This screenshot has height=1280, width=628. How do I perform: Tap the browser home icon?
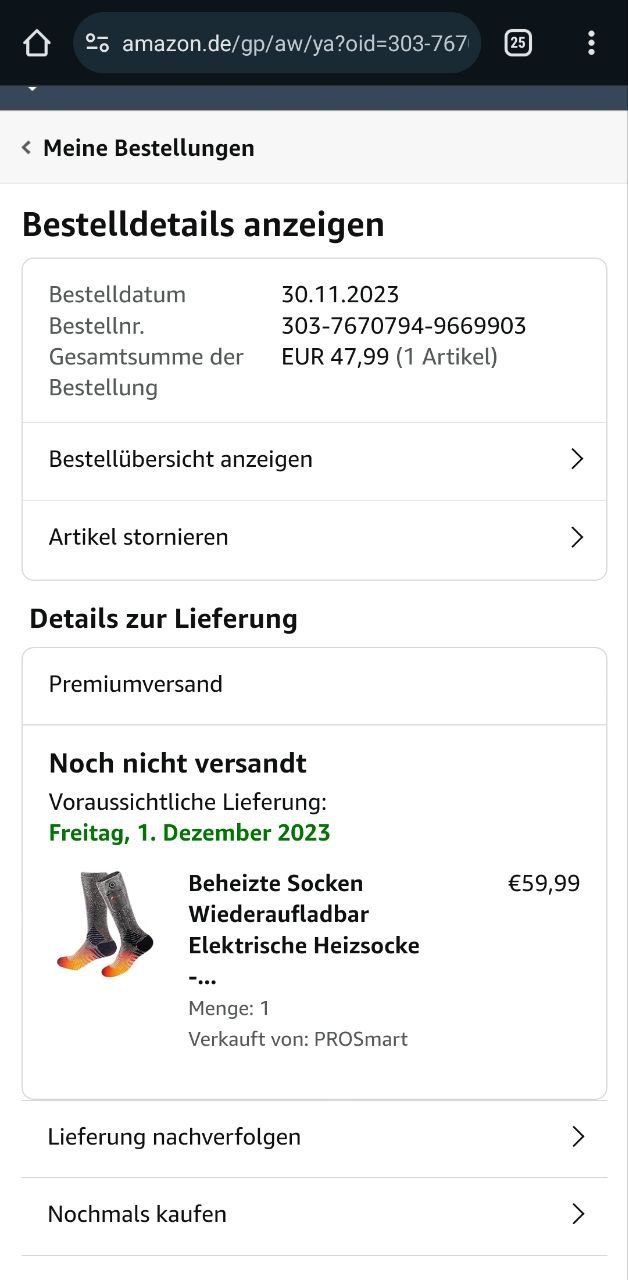click(x=36, y=43)
